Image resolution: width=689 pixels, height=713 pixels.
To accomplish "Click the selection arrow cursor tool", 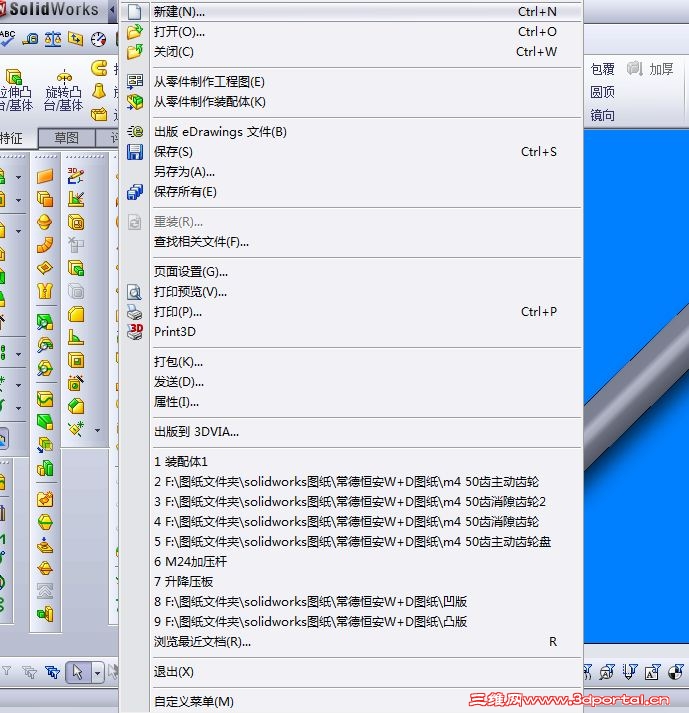I will (x=78, y=672).
